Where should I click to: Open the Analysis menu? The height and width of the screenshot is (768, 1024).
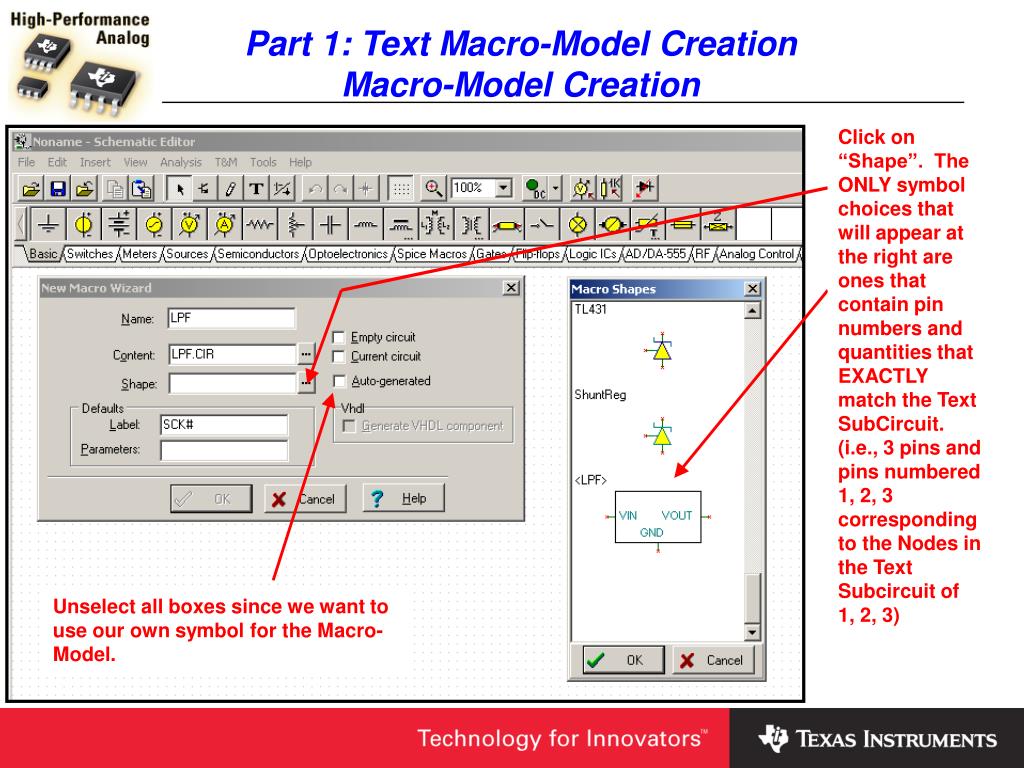pyautogui.click(x=181, y=162)
